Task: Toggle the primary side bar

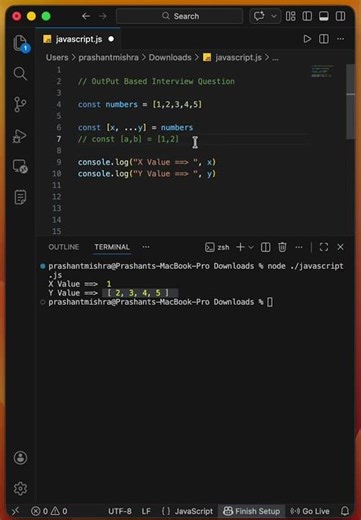Action: tap(307, 16)
